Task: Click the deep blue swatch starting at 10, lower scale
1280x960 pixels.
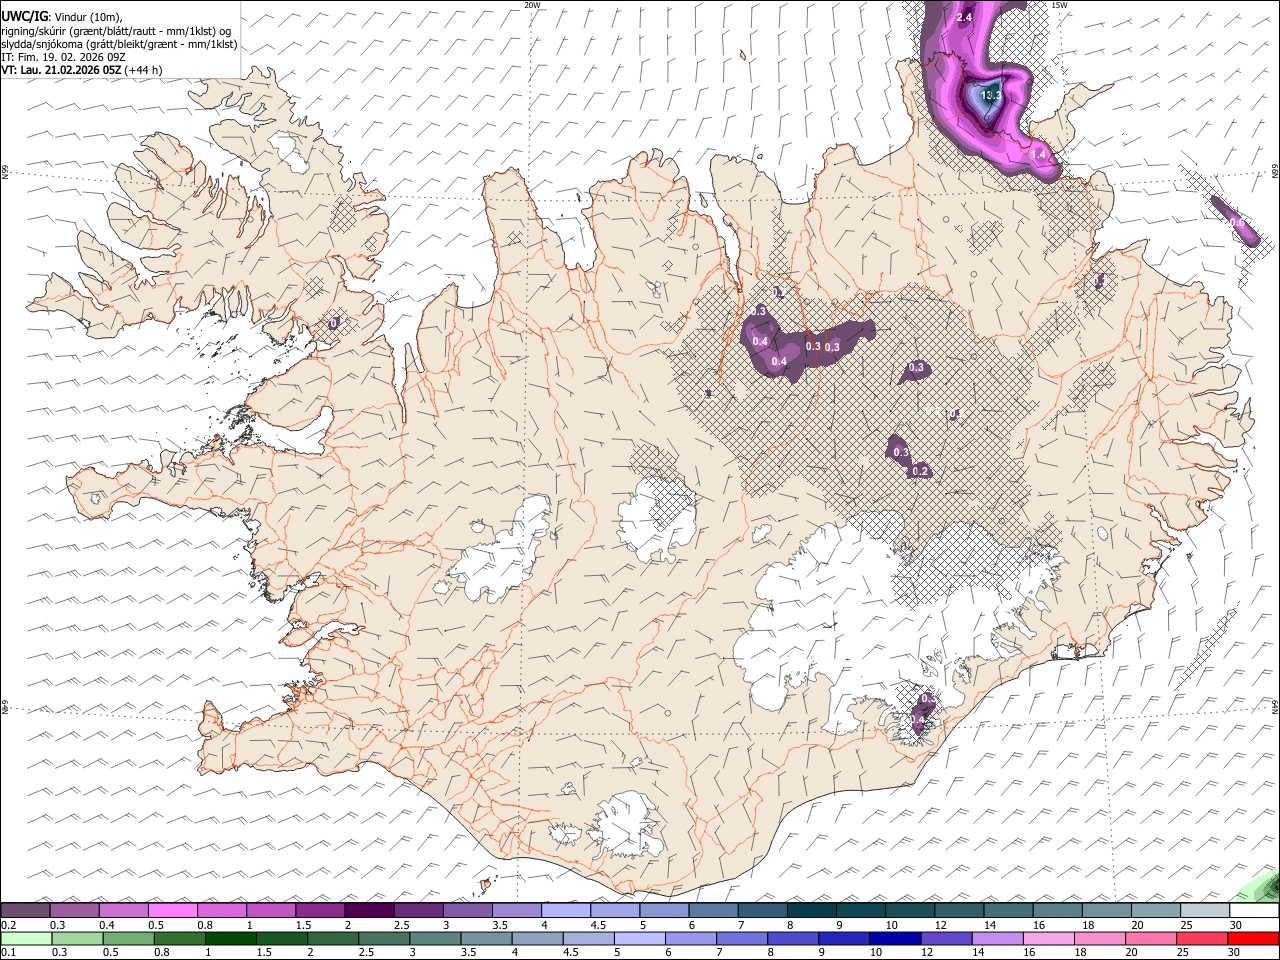Action: 895,938
